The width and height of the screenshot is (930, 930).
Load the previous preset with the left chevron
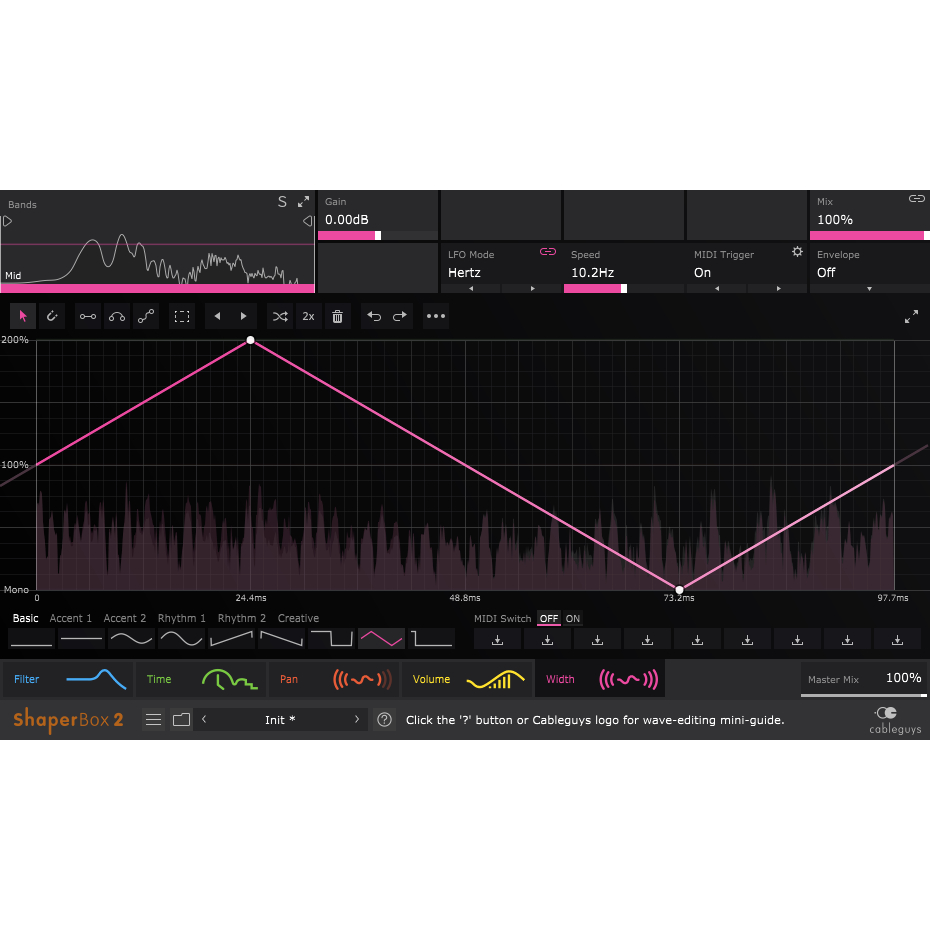click(204, 719)
